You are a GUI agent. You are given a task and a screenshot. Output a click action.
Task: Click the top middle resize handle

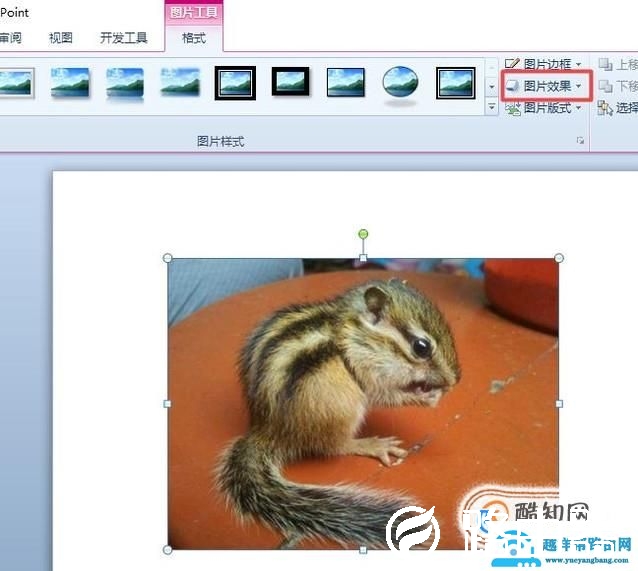tap(363, 258)
